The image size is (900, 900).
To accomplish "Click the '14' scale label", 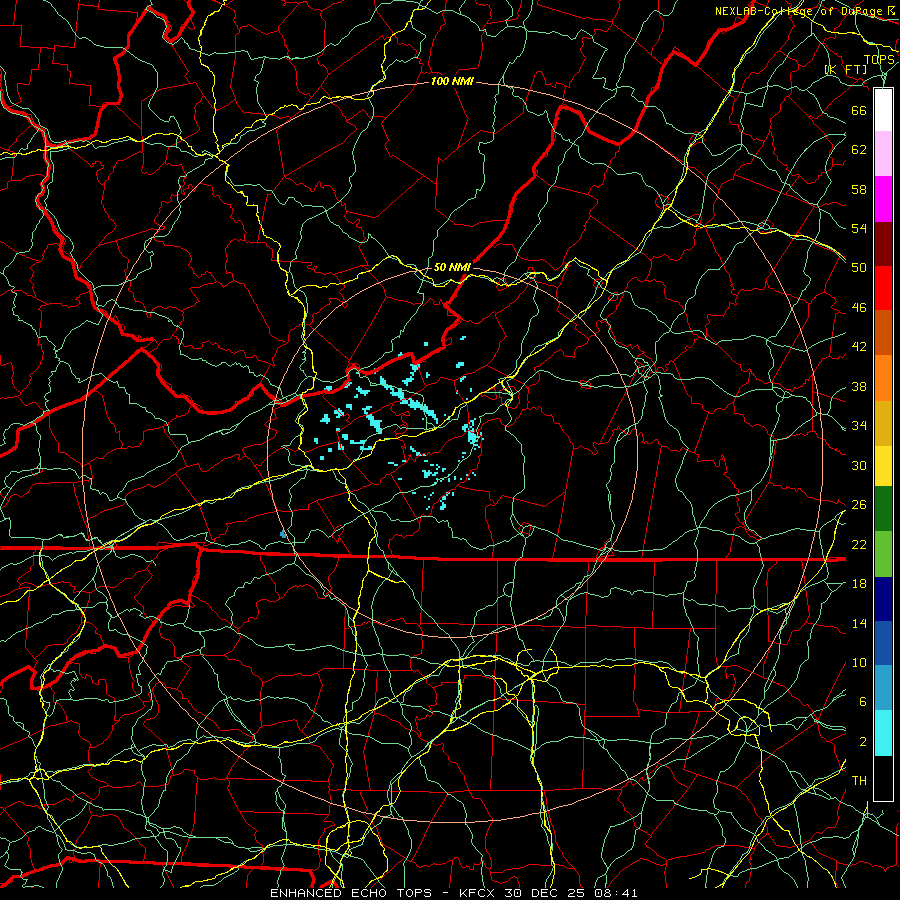I will pyautogui.click(x=859, y=623).
